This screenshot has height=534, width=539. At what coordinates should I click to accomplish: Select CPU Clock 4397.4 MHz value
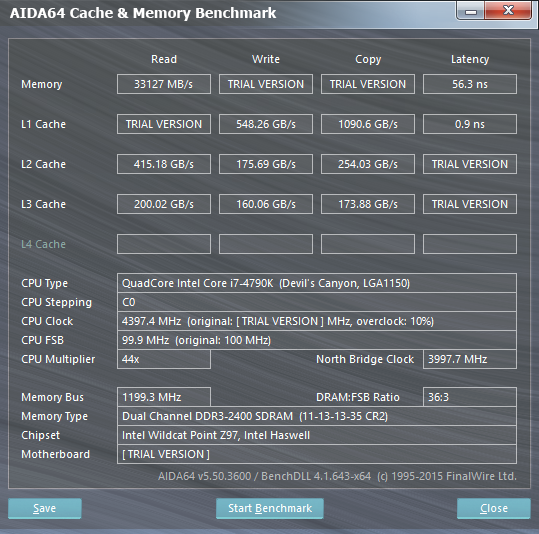(x=317, y=321)
